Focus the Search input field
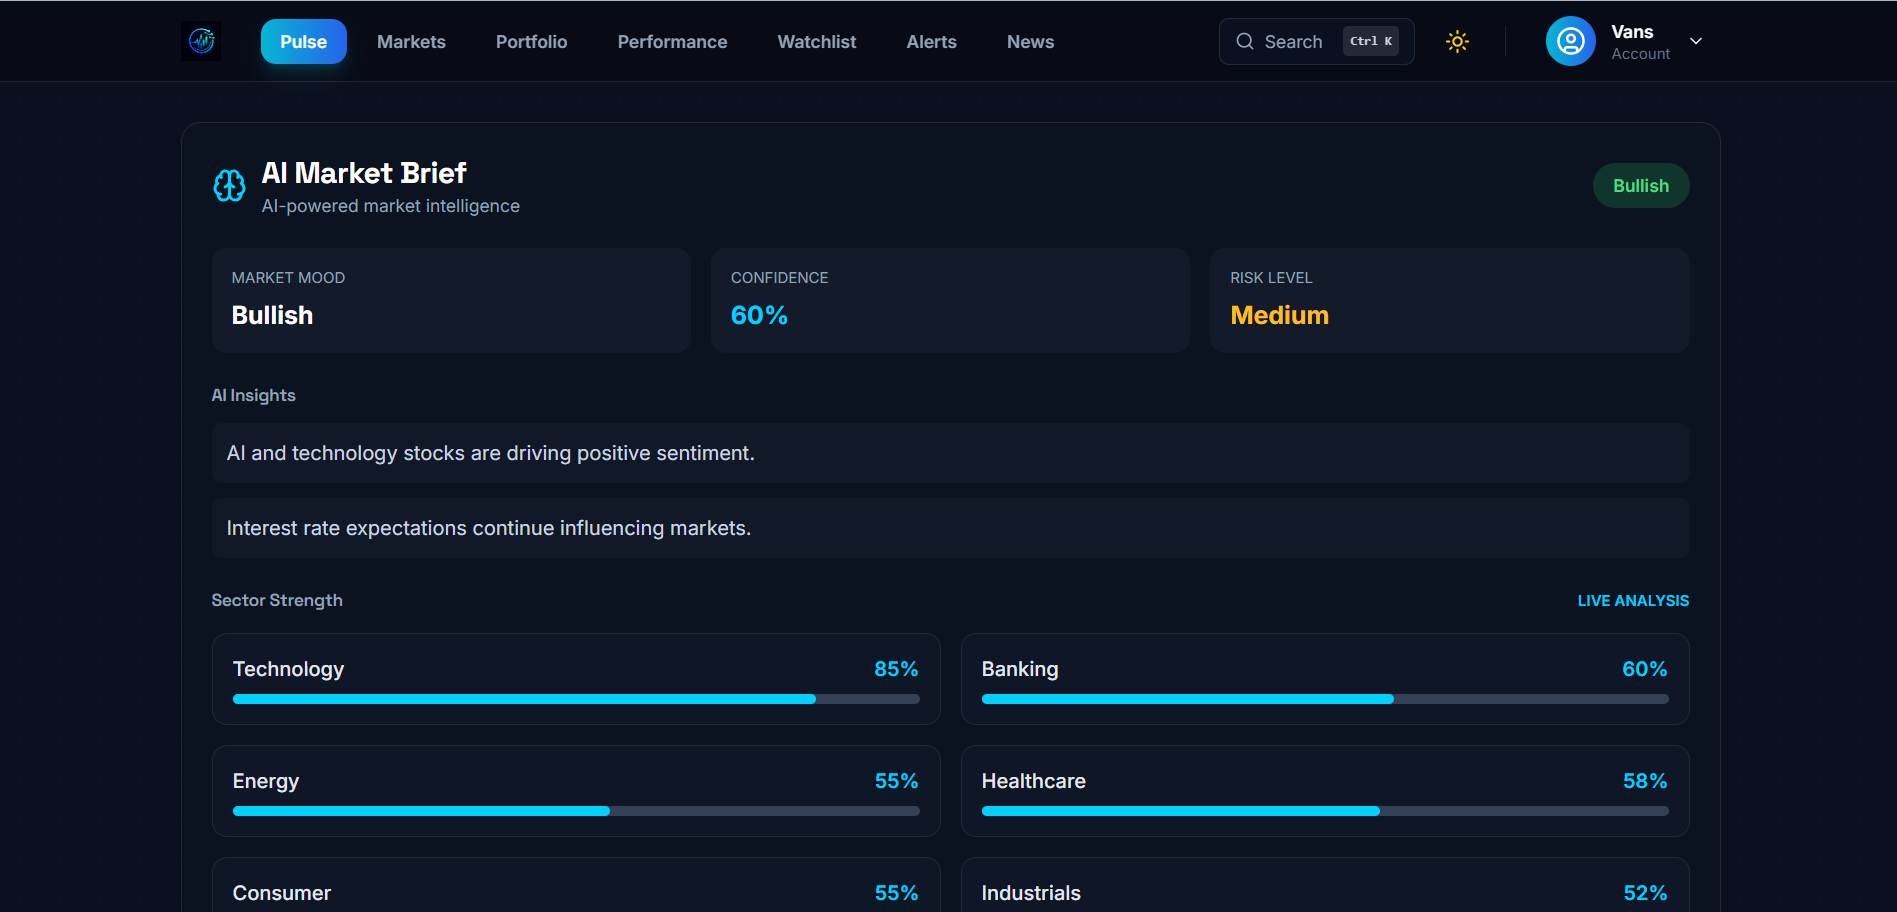This screenshot has height=912, width=1897. point(1316,41)
